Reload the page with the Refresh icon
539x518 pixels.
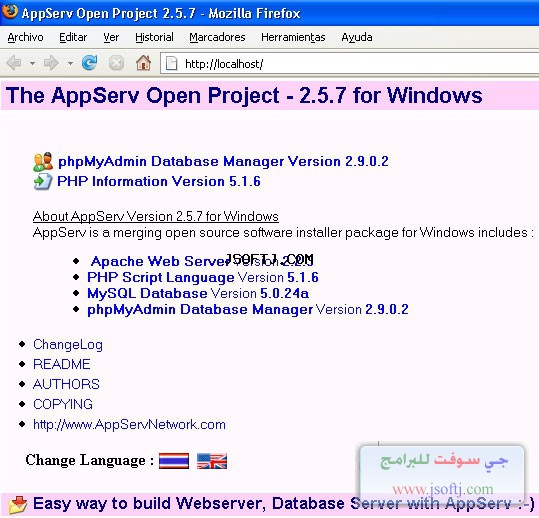(x=89, y=63)
